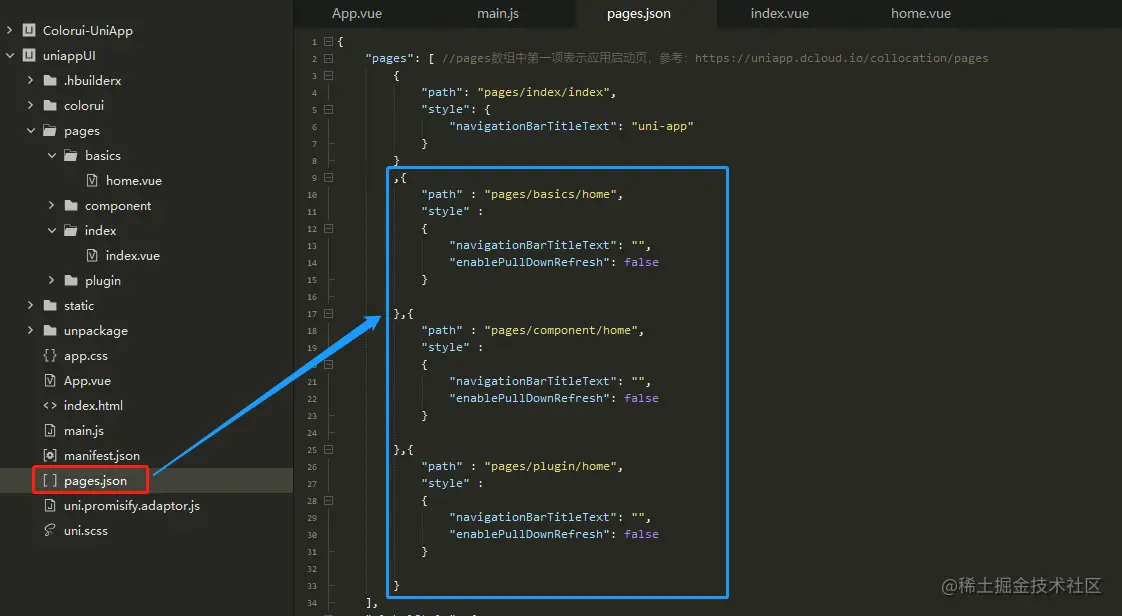Click the index.vue file icon
This screenshot has width=1122, height=616.
[x=92, y=255]
